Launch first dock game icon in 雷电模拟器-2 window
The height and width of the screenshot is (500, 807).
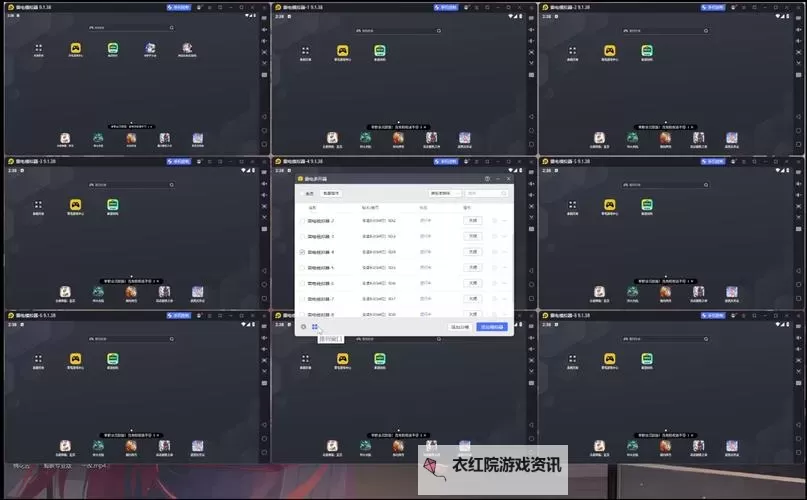(600, 137)
